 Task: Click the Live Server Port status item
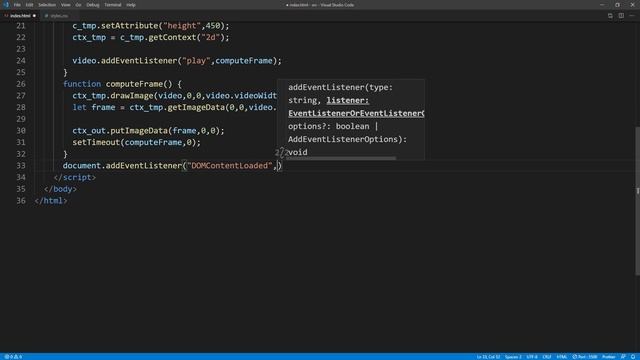(x=585, y=357)
